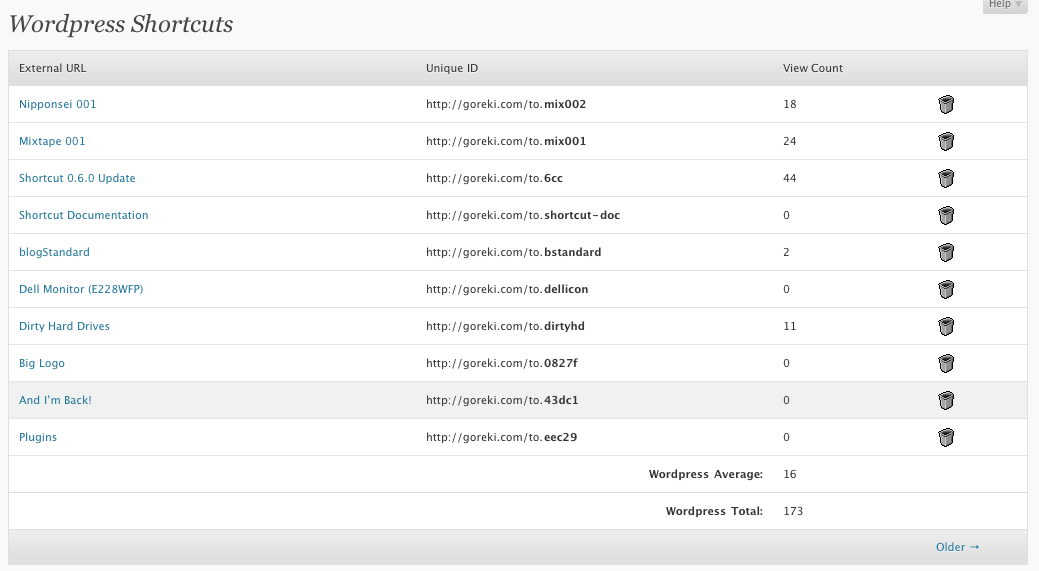Open the Nipponsei 001 link
1039x571 pixels.
point(58,104)
